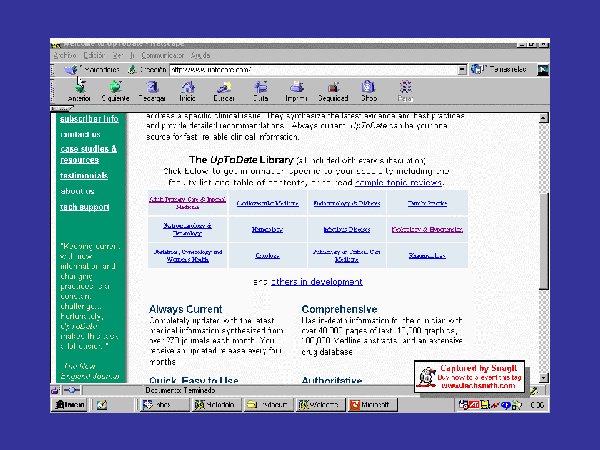600x450 pixels.
Task: Click the blue balloon tray icon
Action: pyautogui.click(x=506, y=405)
